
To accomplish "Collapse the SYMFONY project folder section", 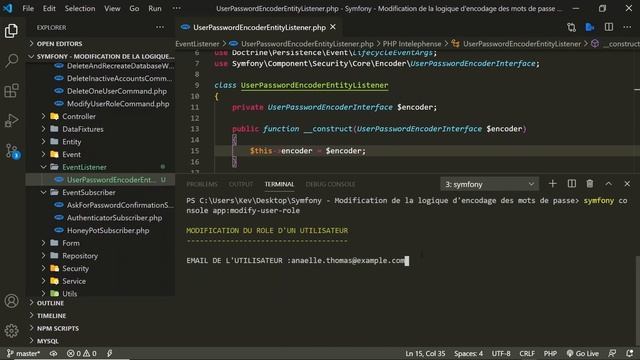I will tap(101, 56).
